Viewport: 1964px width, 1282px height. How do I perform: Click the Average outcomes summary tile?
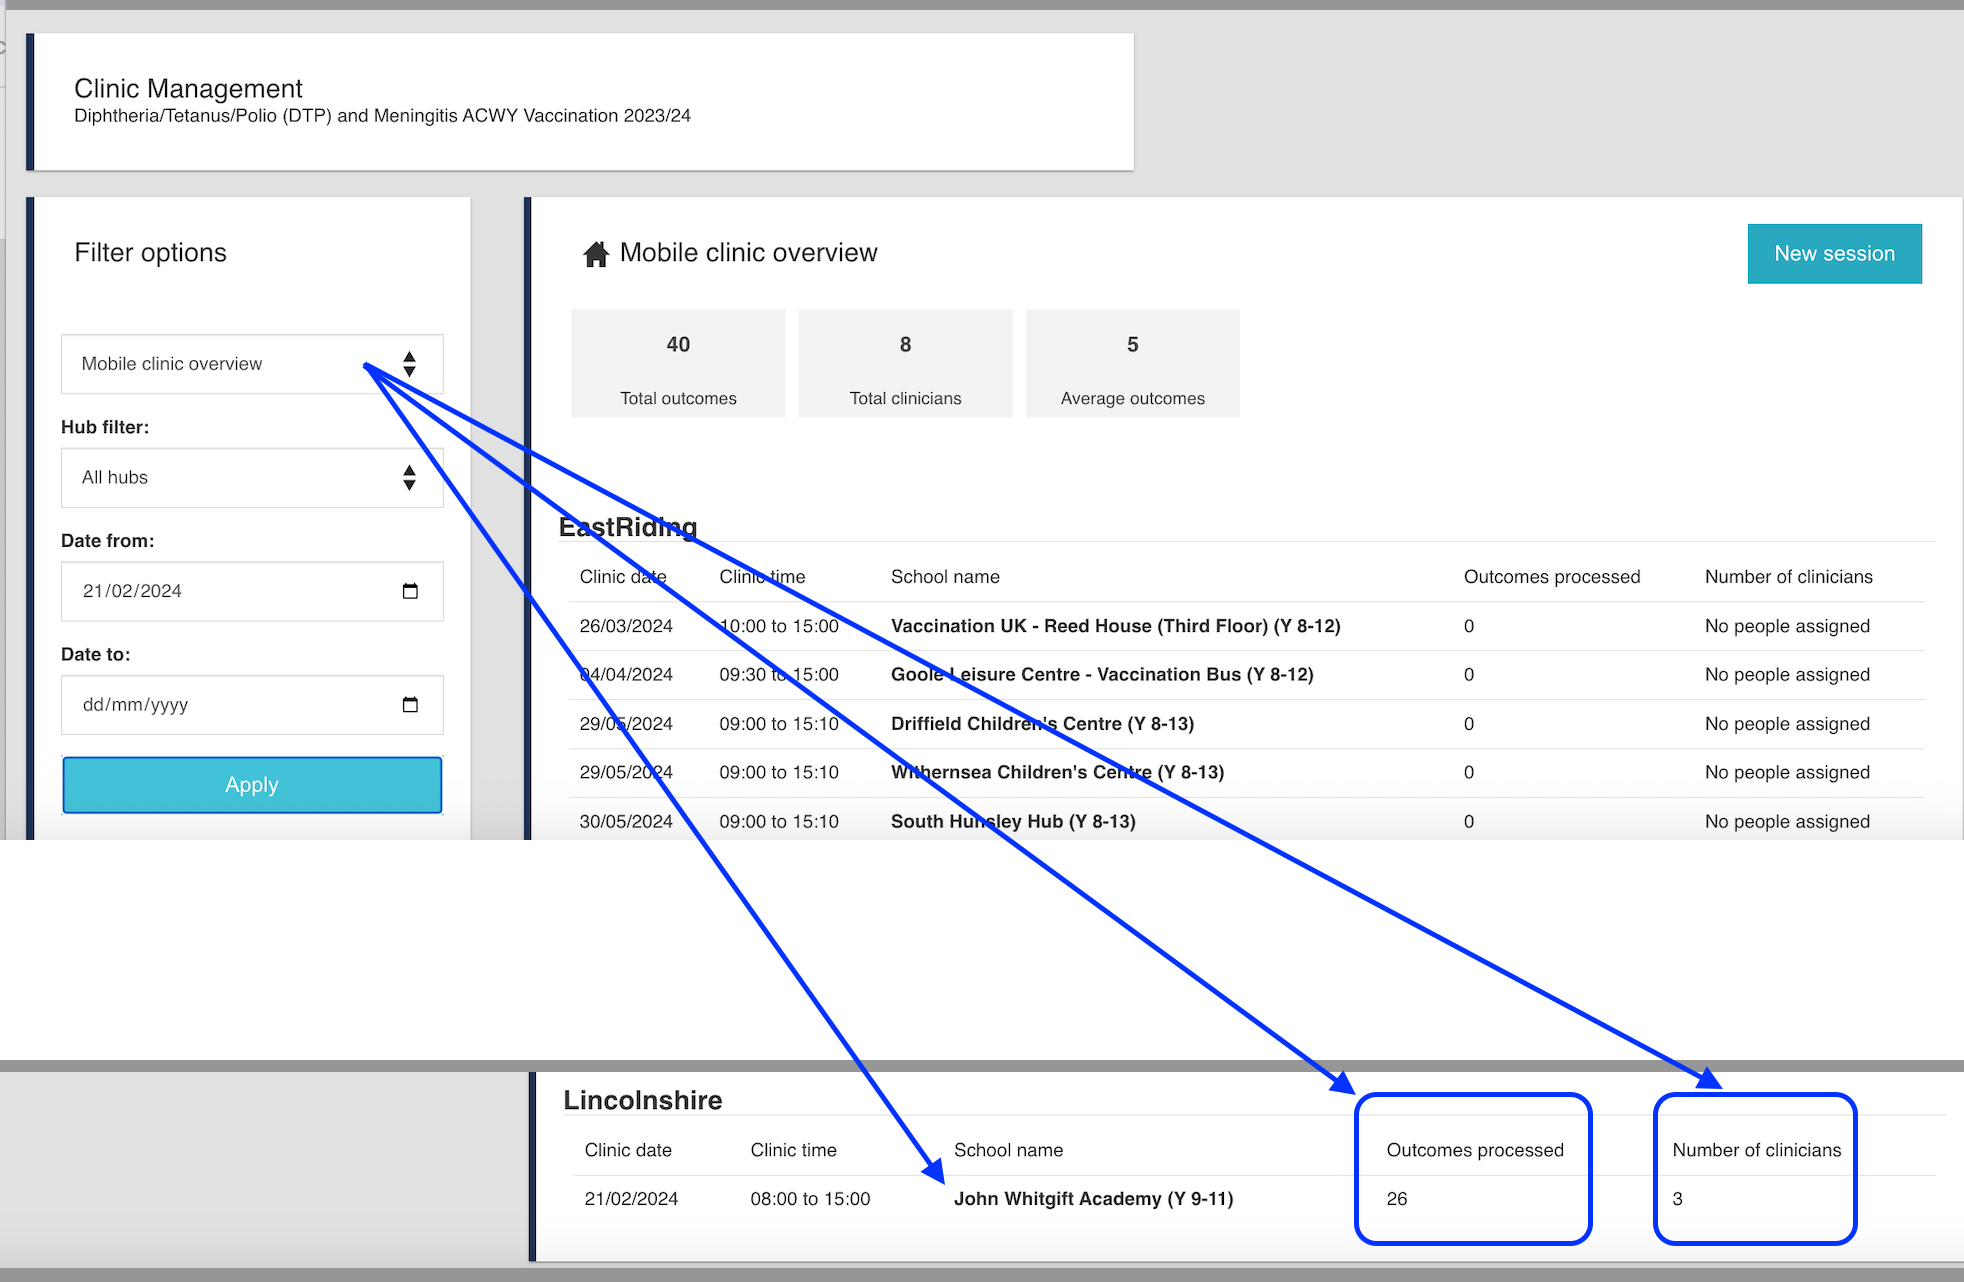pos(1132,364)
